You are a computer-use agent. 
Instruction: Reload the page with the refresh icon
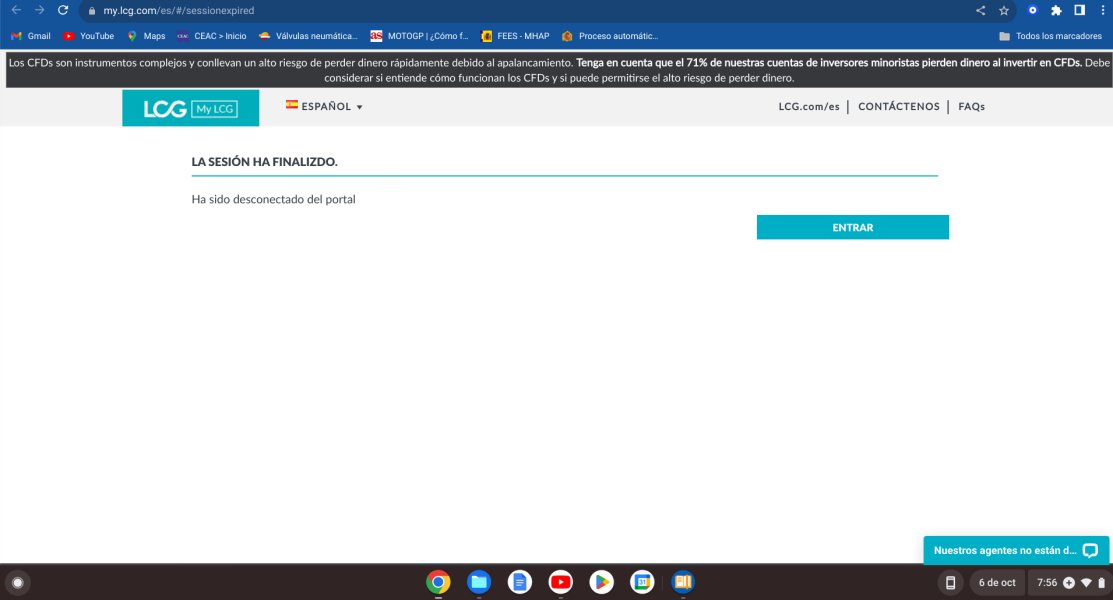[x=62, y=10]
